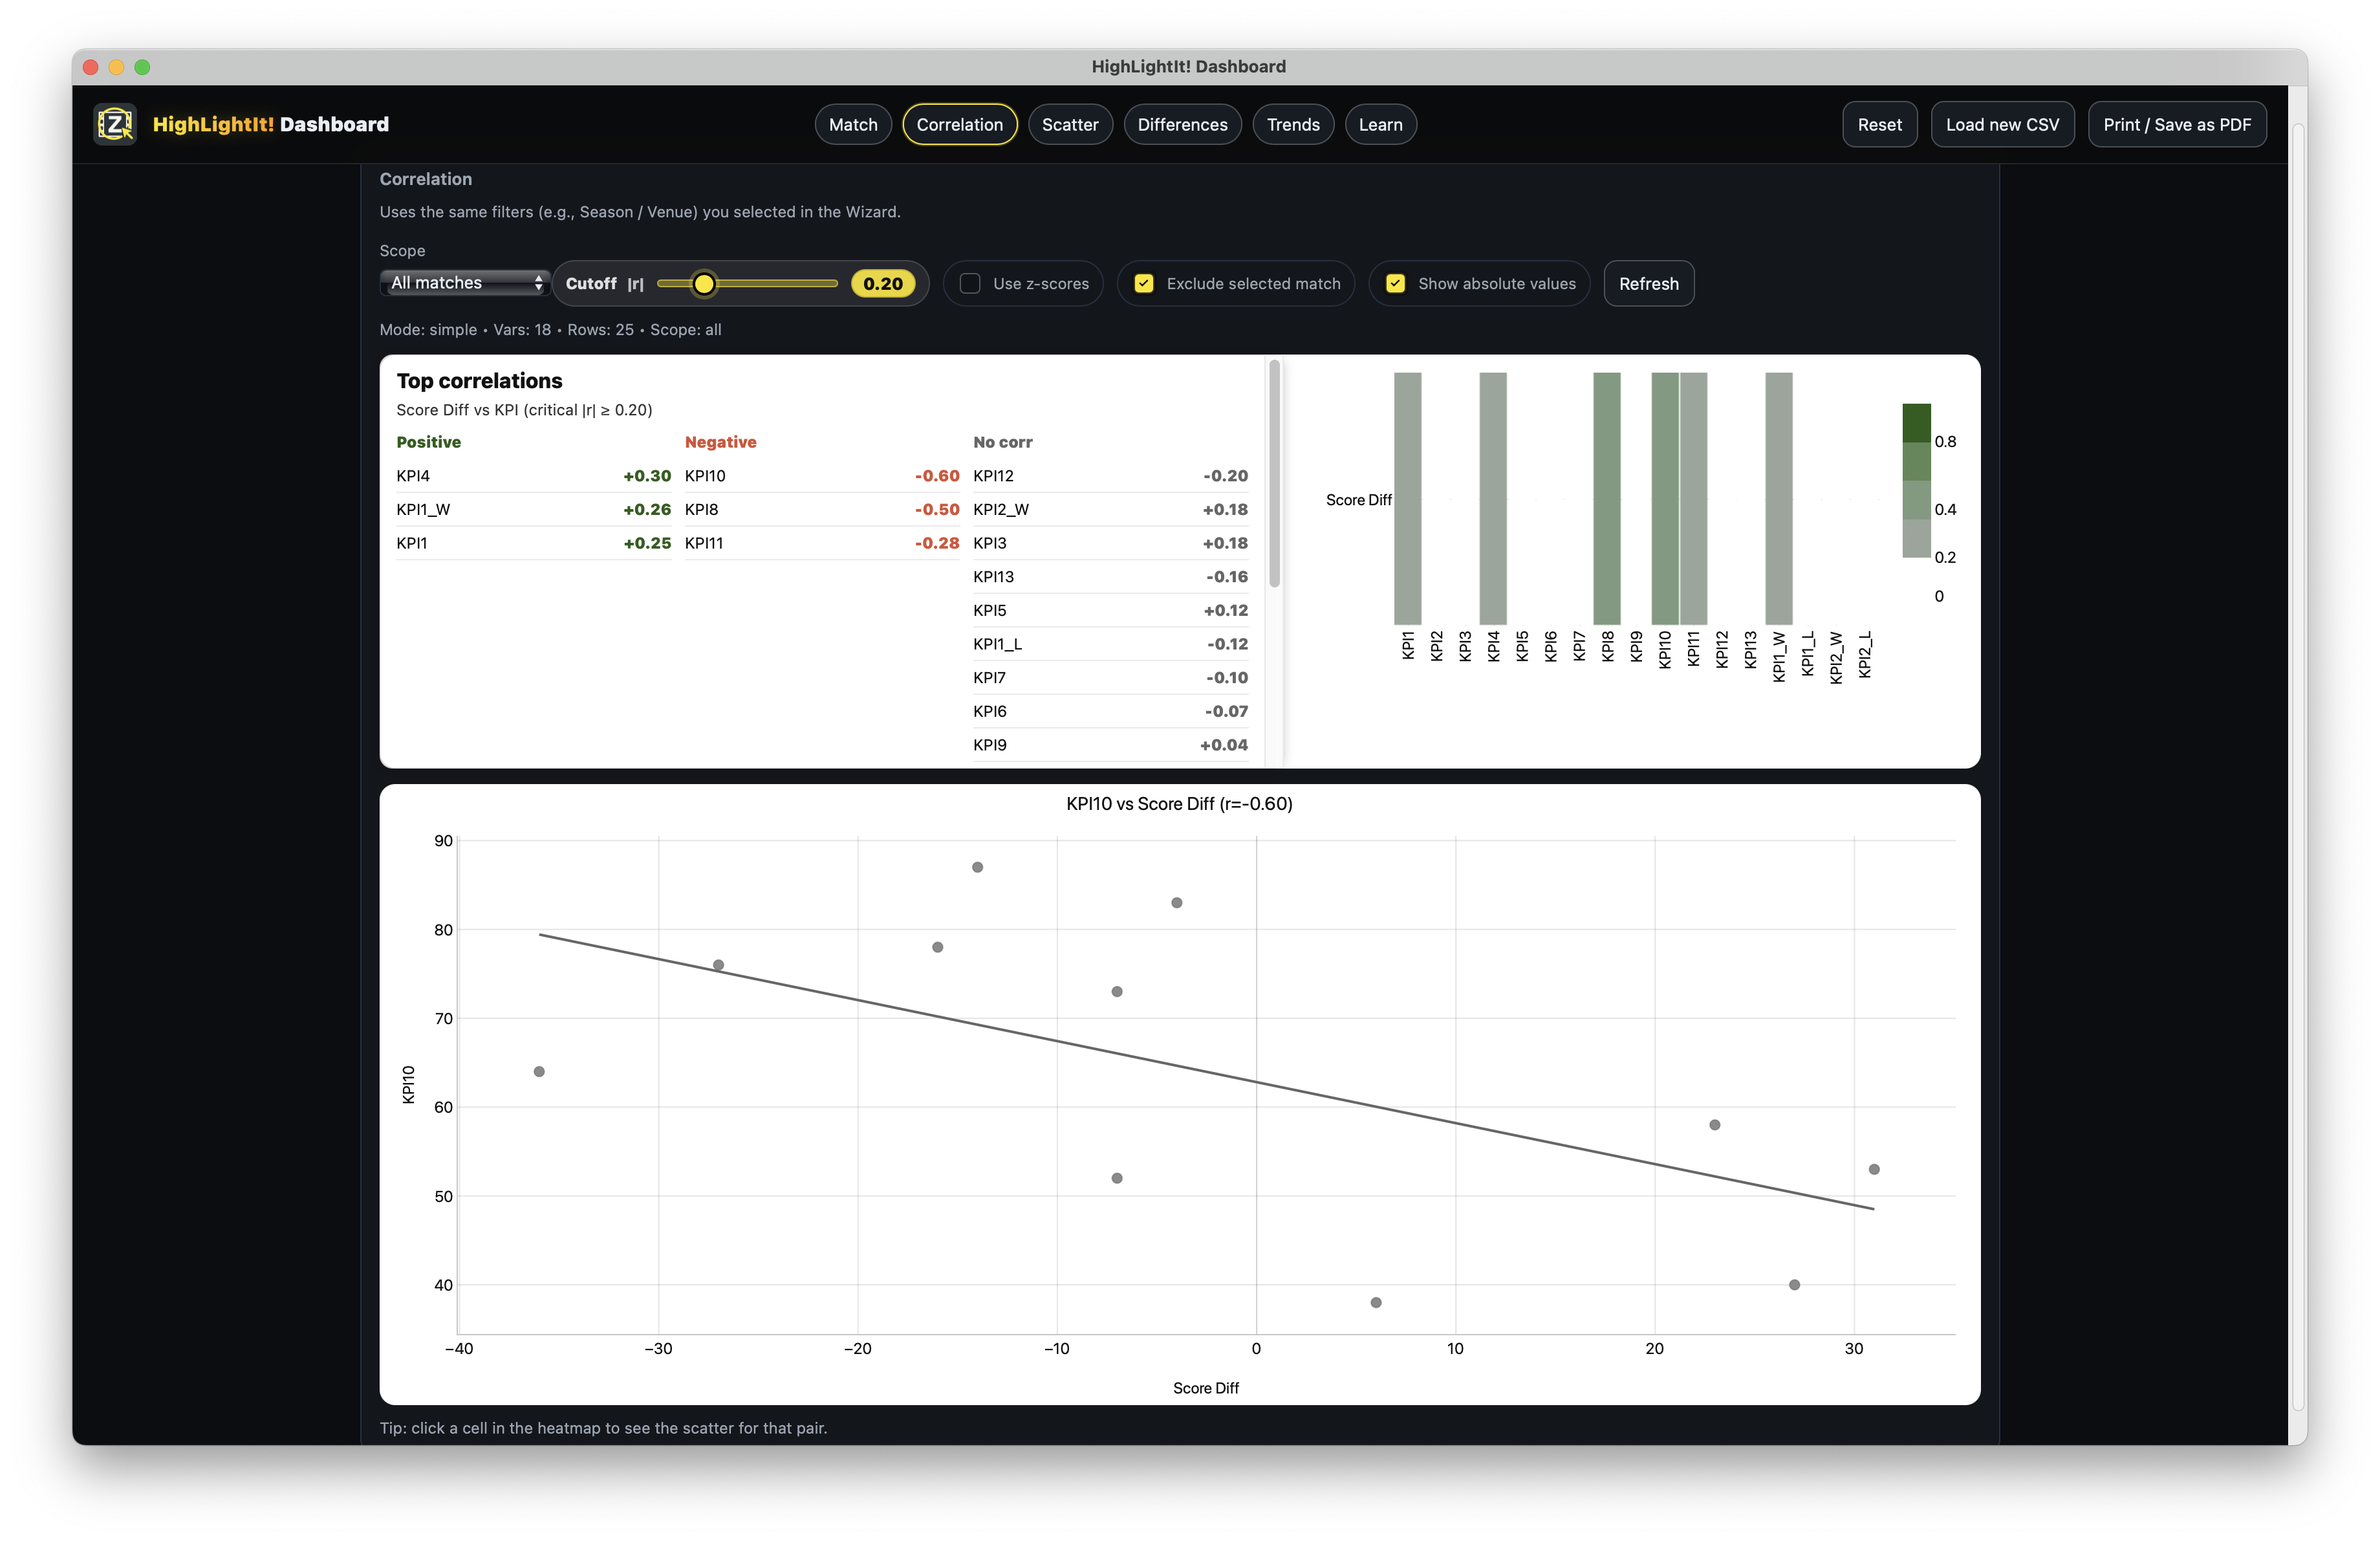Viewport: 2380px width, 1541px height.
Task: Click the green fullscreen window button
Action: tap(142, 67)
